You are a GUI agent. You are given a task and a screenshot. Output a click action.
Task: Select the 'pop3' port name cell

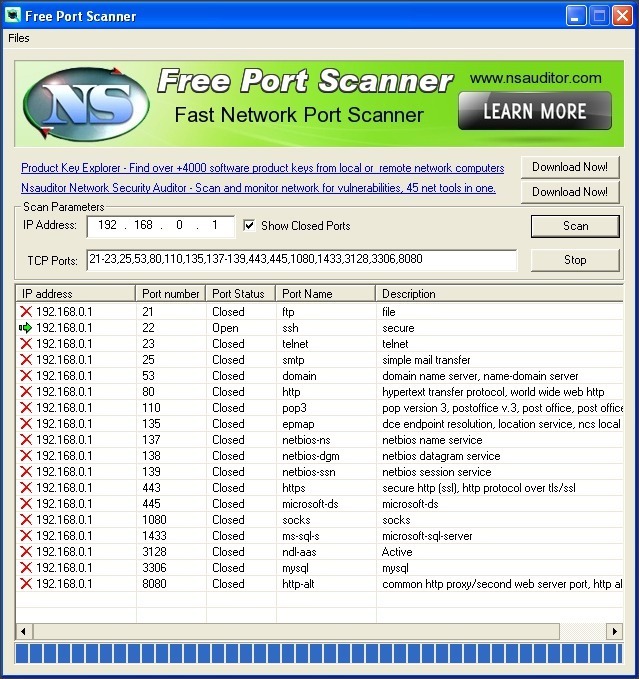click(294, 408)
